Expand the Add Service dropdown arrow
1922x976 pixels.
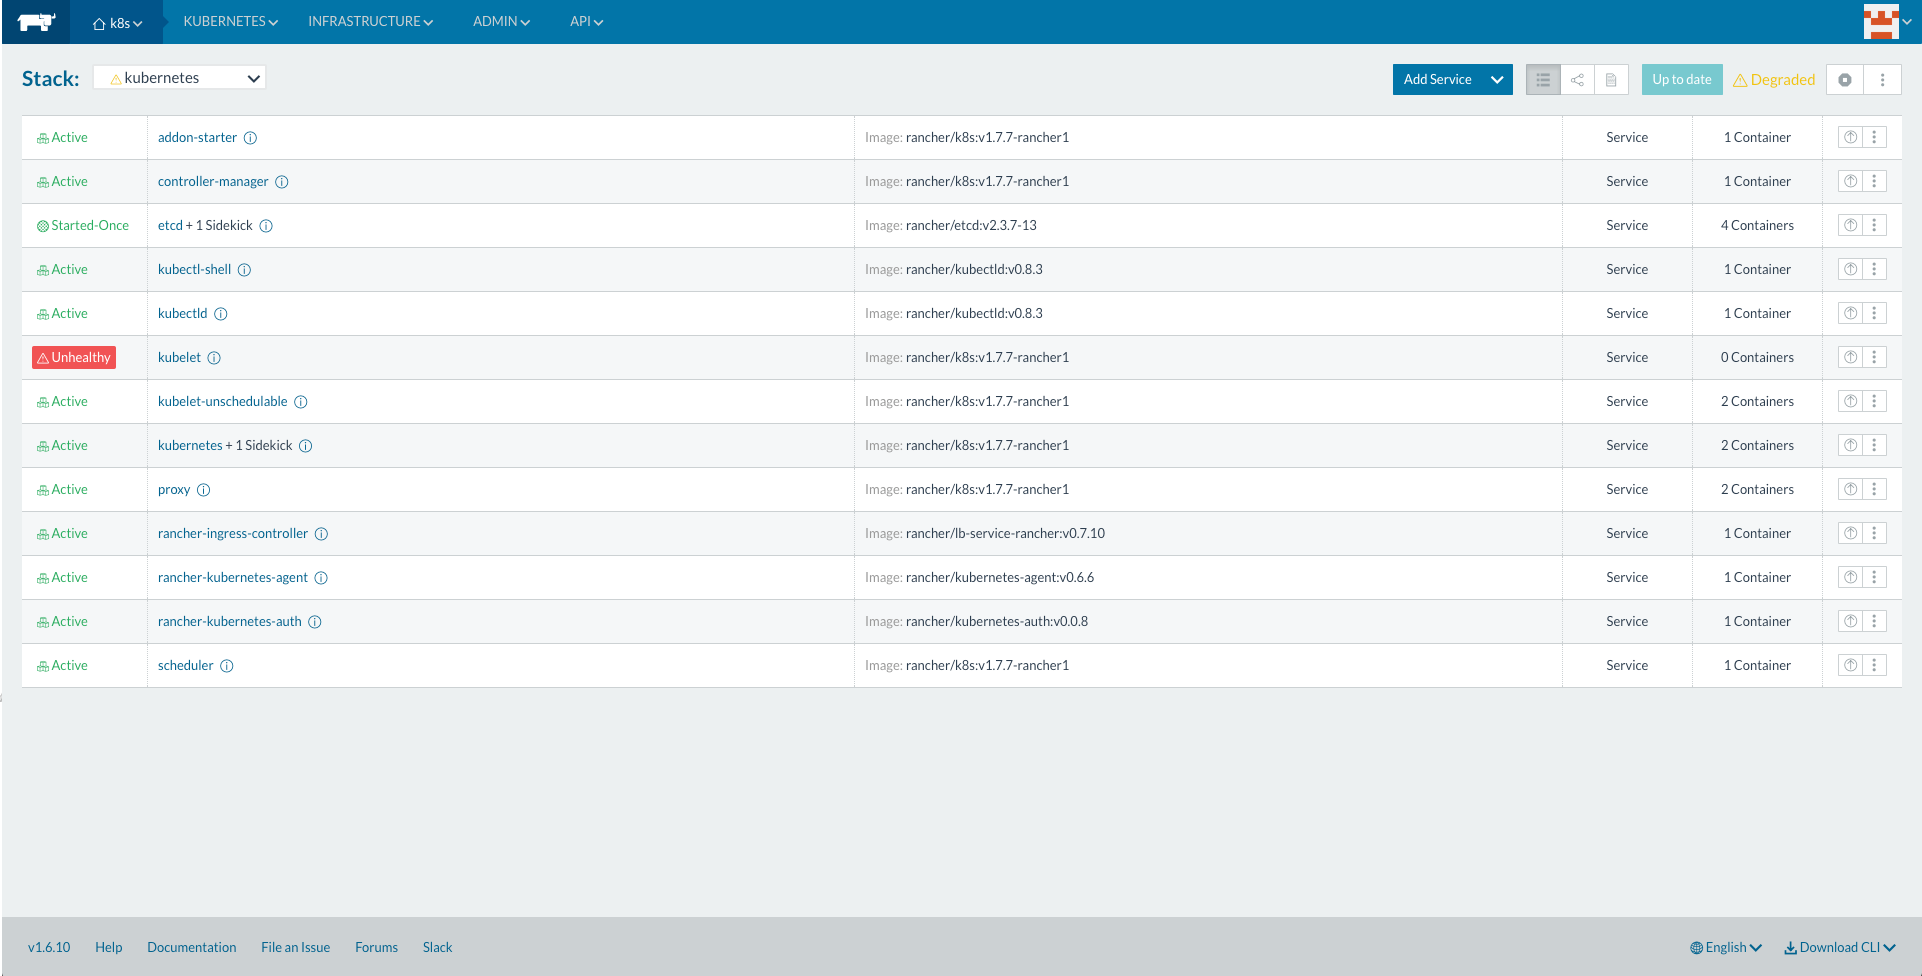[1497, 80]
